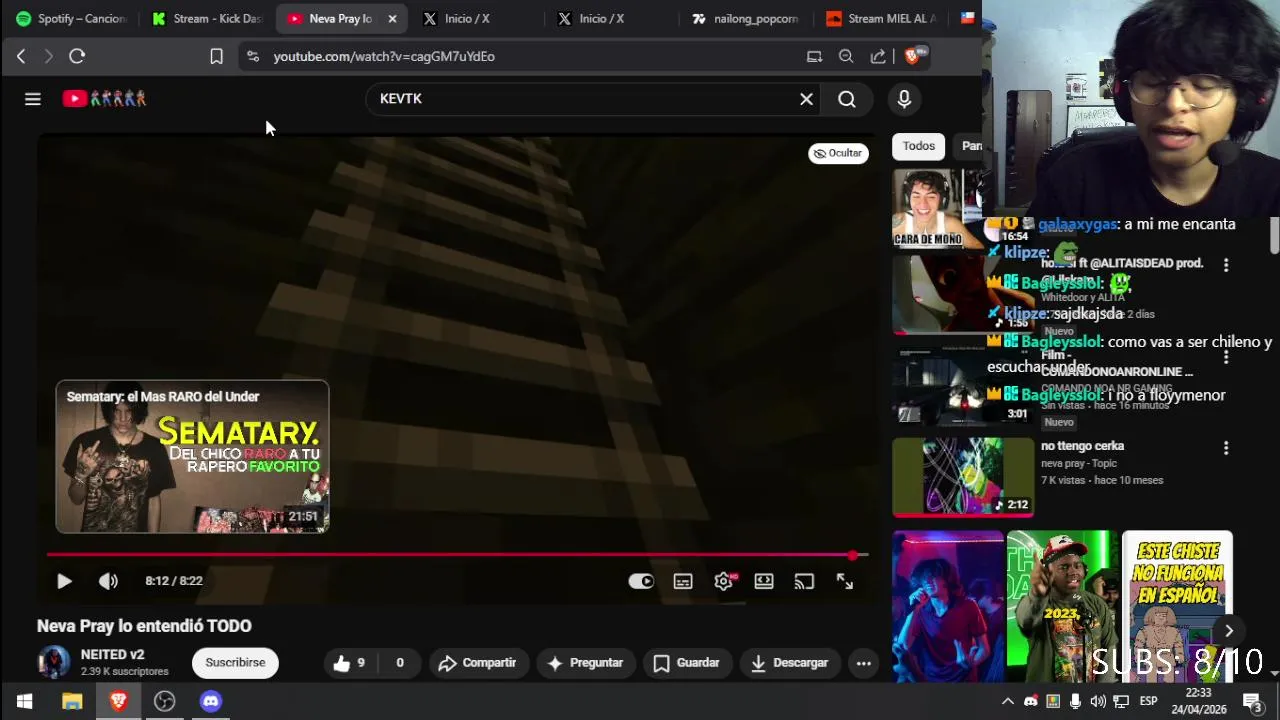The height and width of the screenshot is (720, 1280).
Task: Reload the current page
Action: [77, 57]
